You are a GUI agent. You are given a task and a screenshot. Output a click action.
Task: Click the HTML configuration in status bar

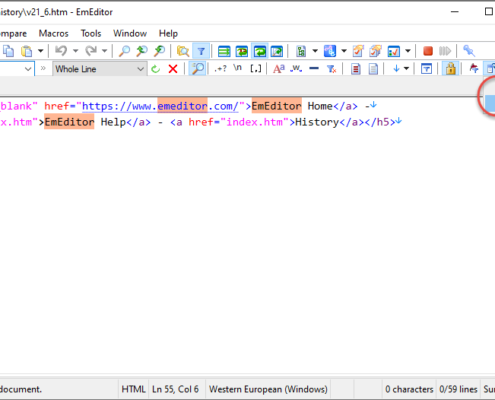point(134,389)
